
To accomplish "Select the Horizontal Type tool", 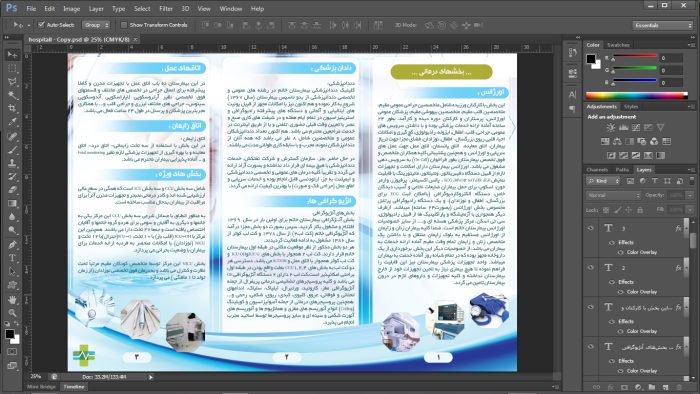I will click(12, 258).
